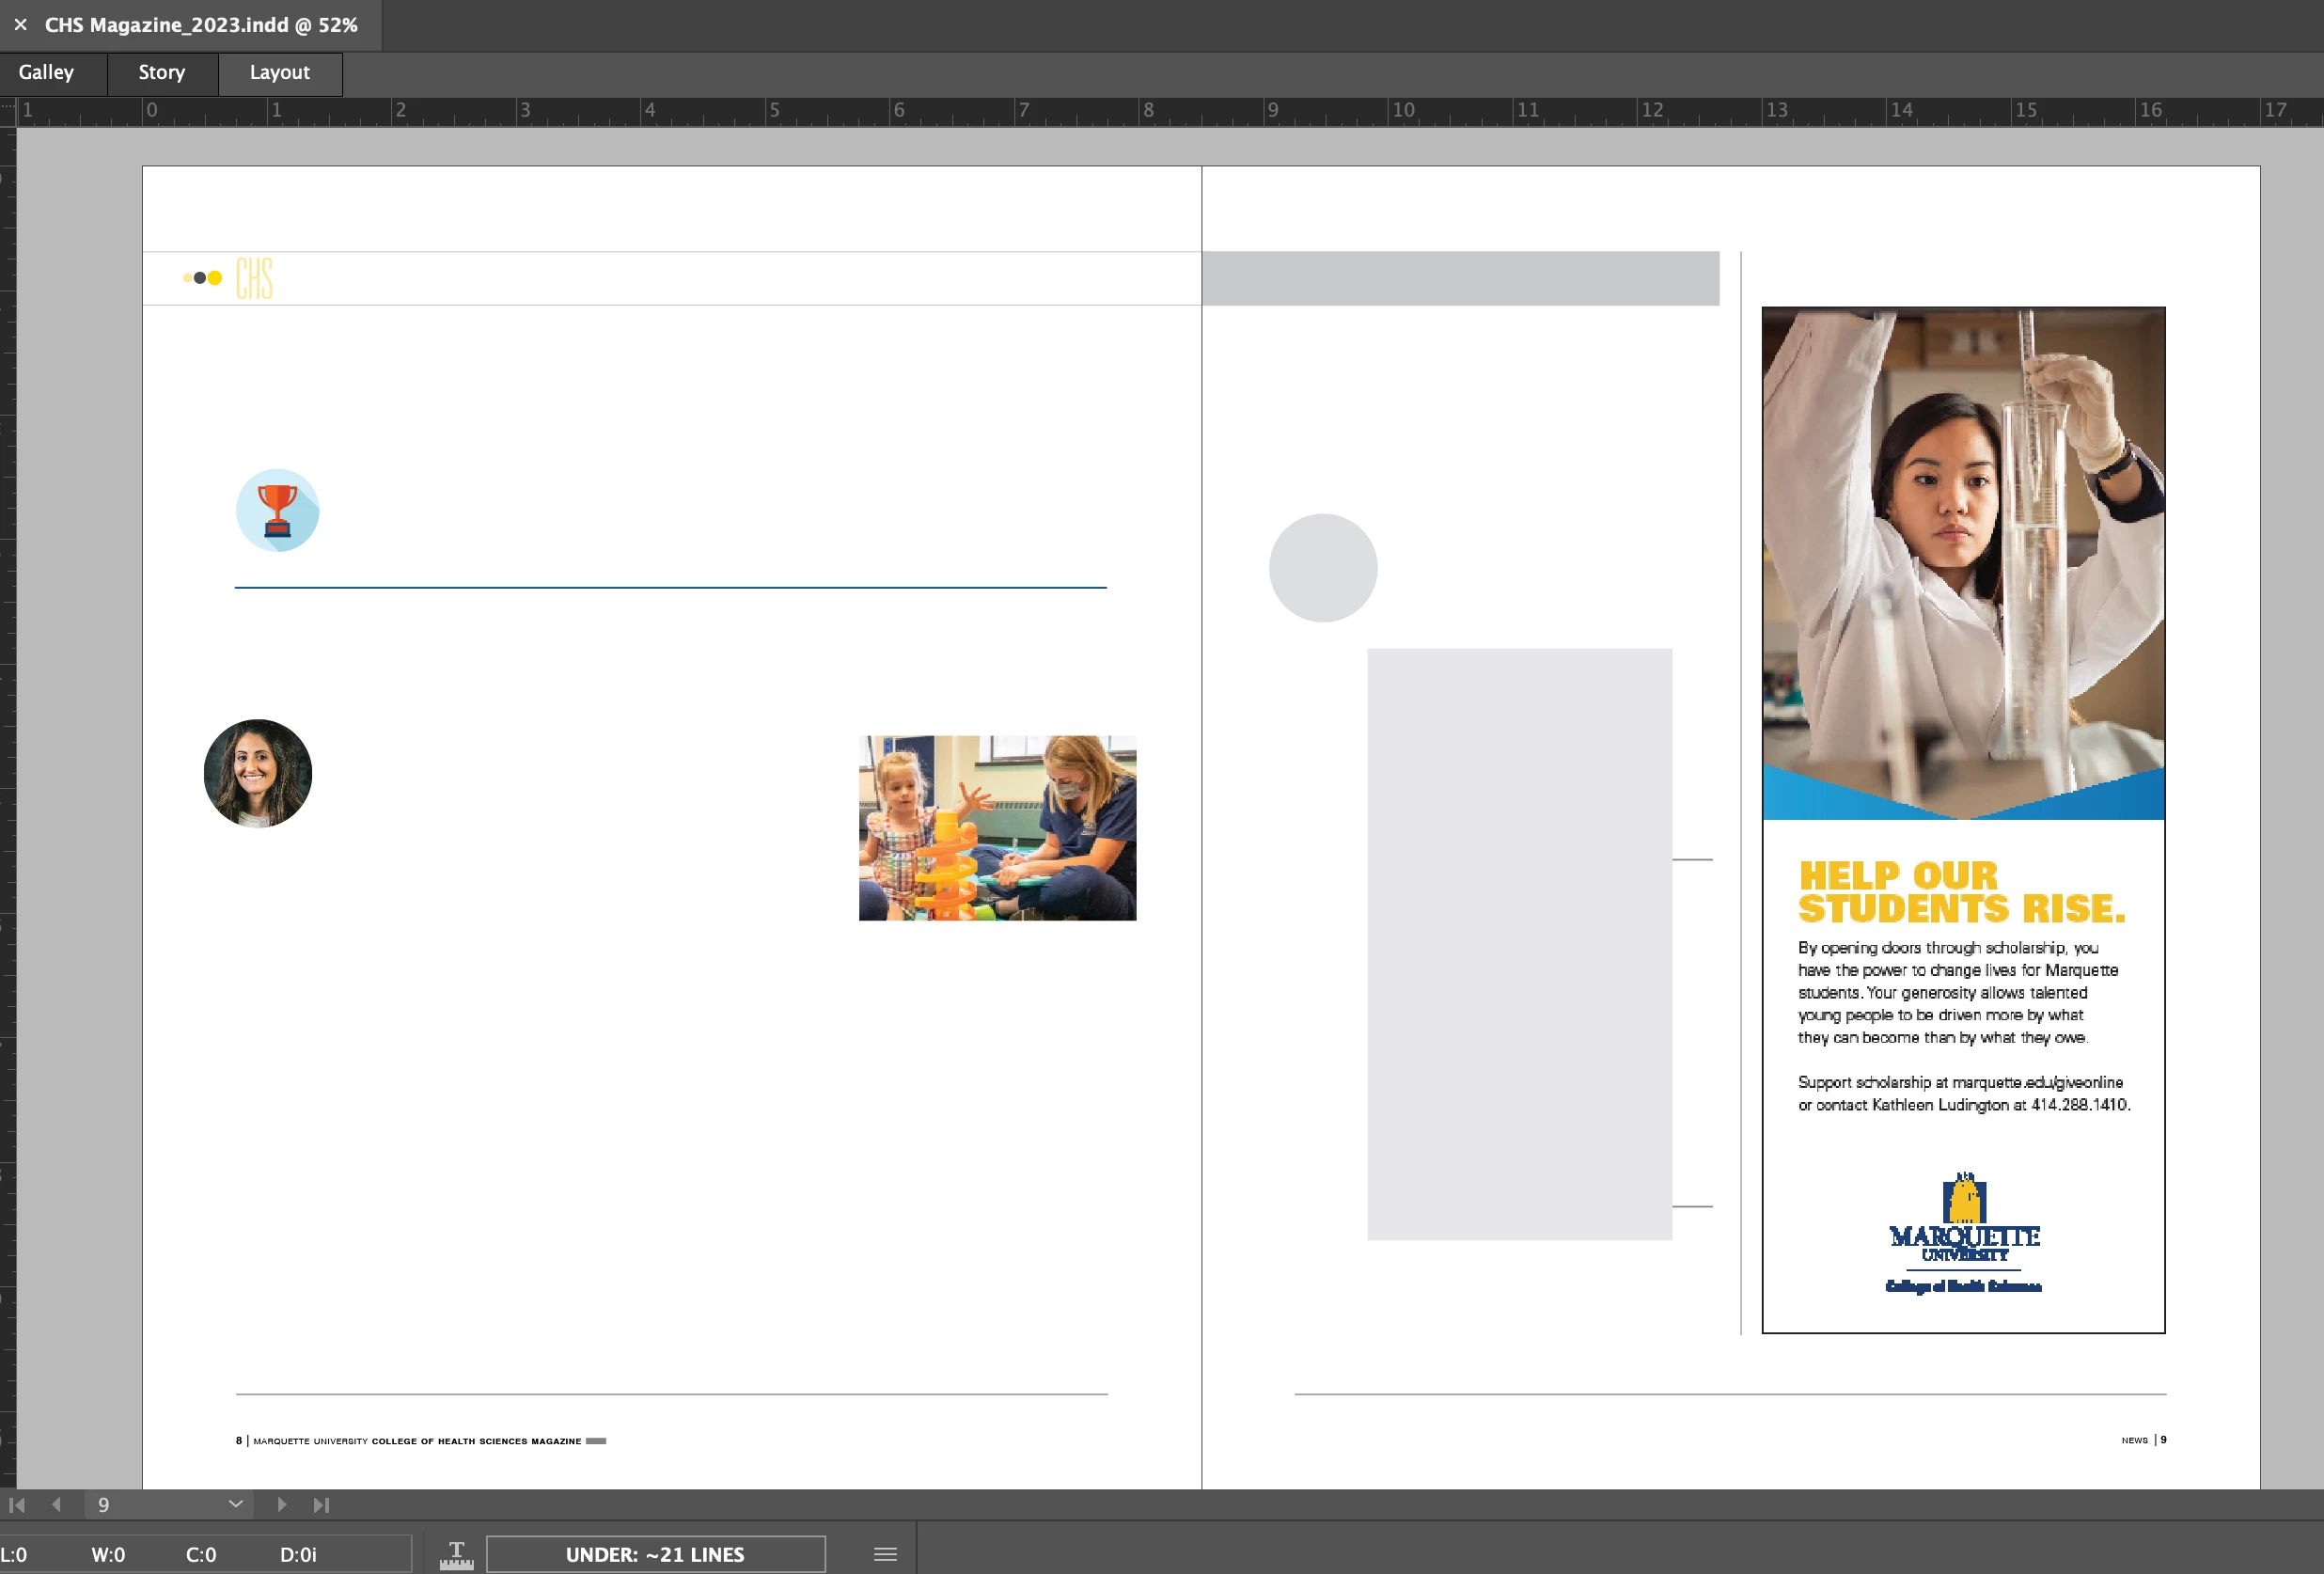Image resolution: width=2324 pixels, height=1574 pixels.
Task: Click the copyfit text ruler icon
Action: tap(456, 1555)
